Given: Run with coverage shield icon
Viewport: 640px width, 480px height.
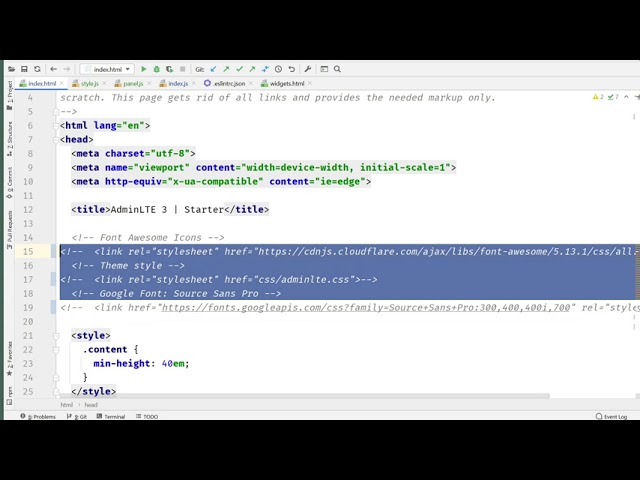Looking at the screenshot, I should tap(169, 69).
